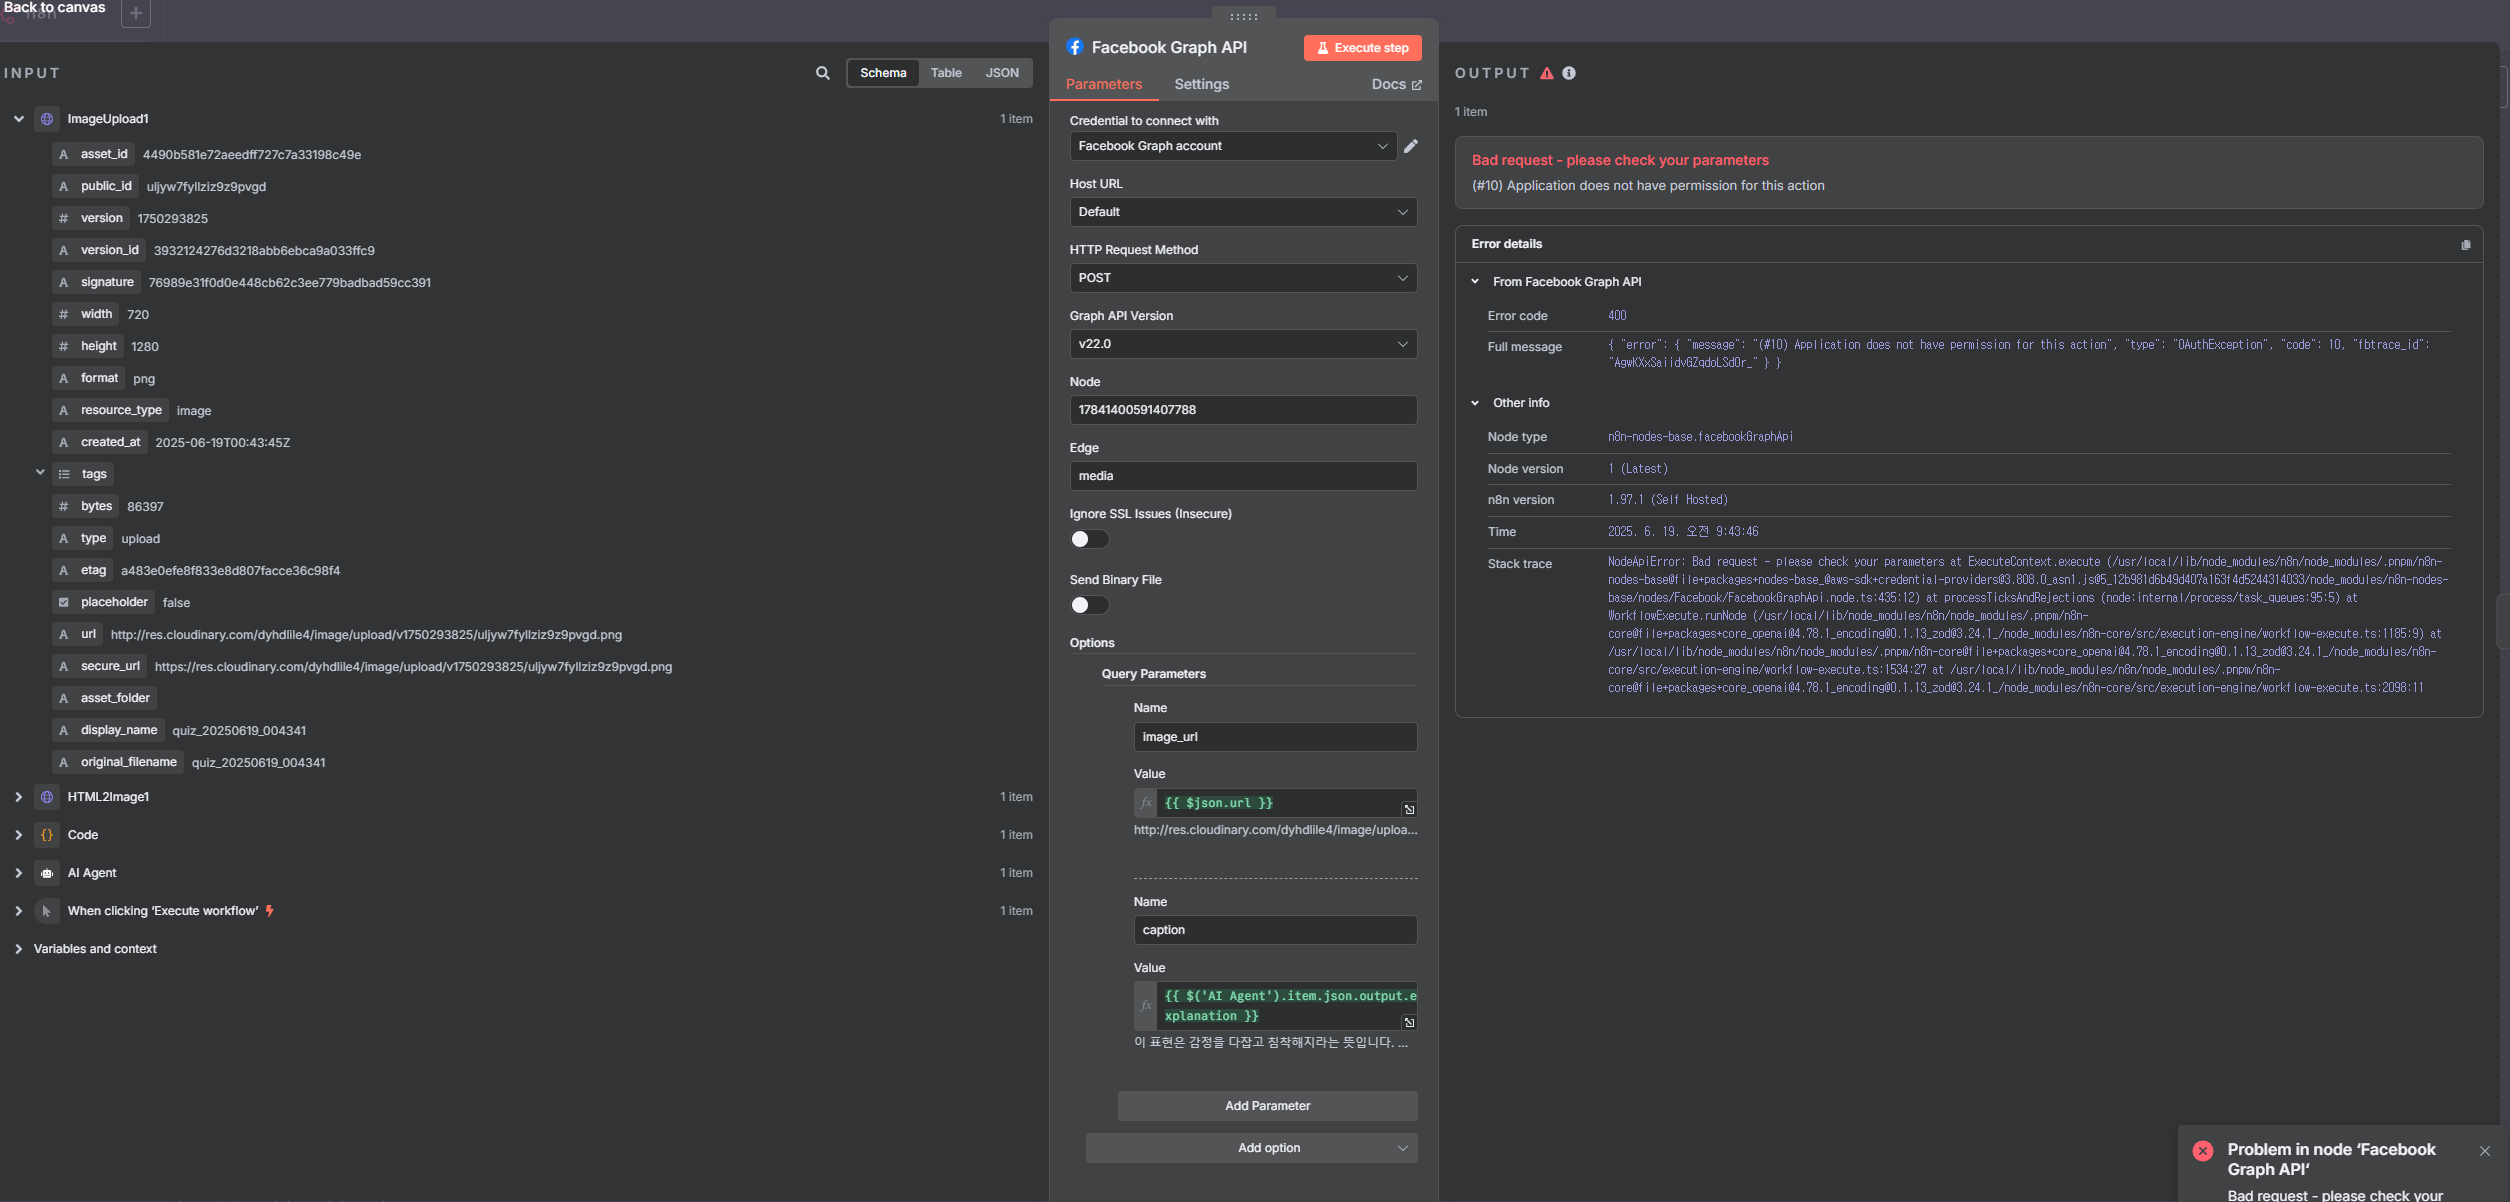This screenshot has width=2510, height=1202.
Task: Open the HTTP Request Method dropdown
Action: pyautogui.click(x=1243, y=278)
